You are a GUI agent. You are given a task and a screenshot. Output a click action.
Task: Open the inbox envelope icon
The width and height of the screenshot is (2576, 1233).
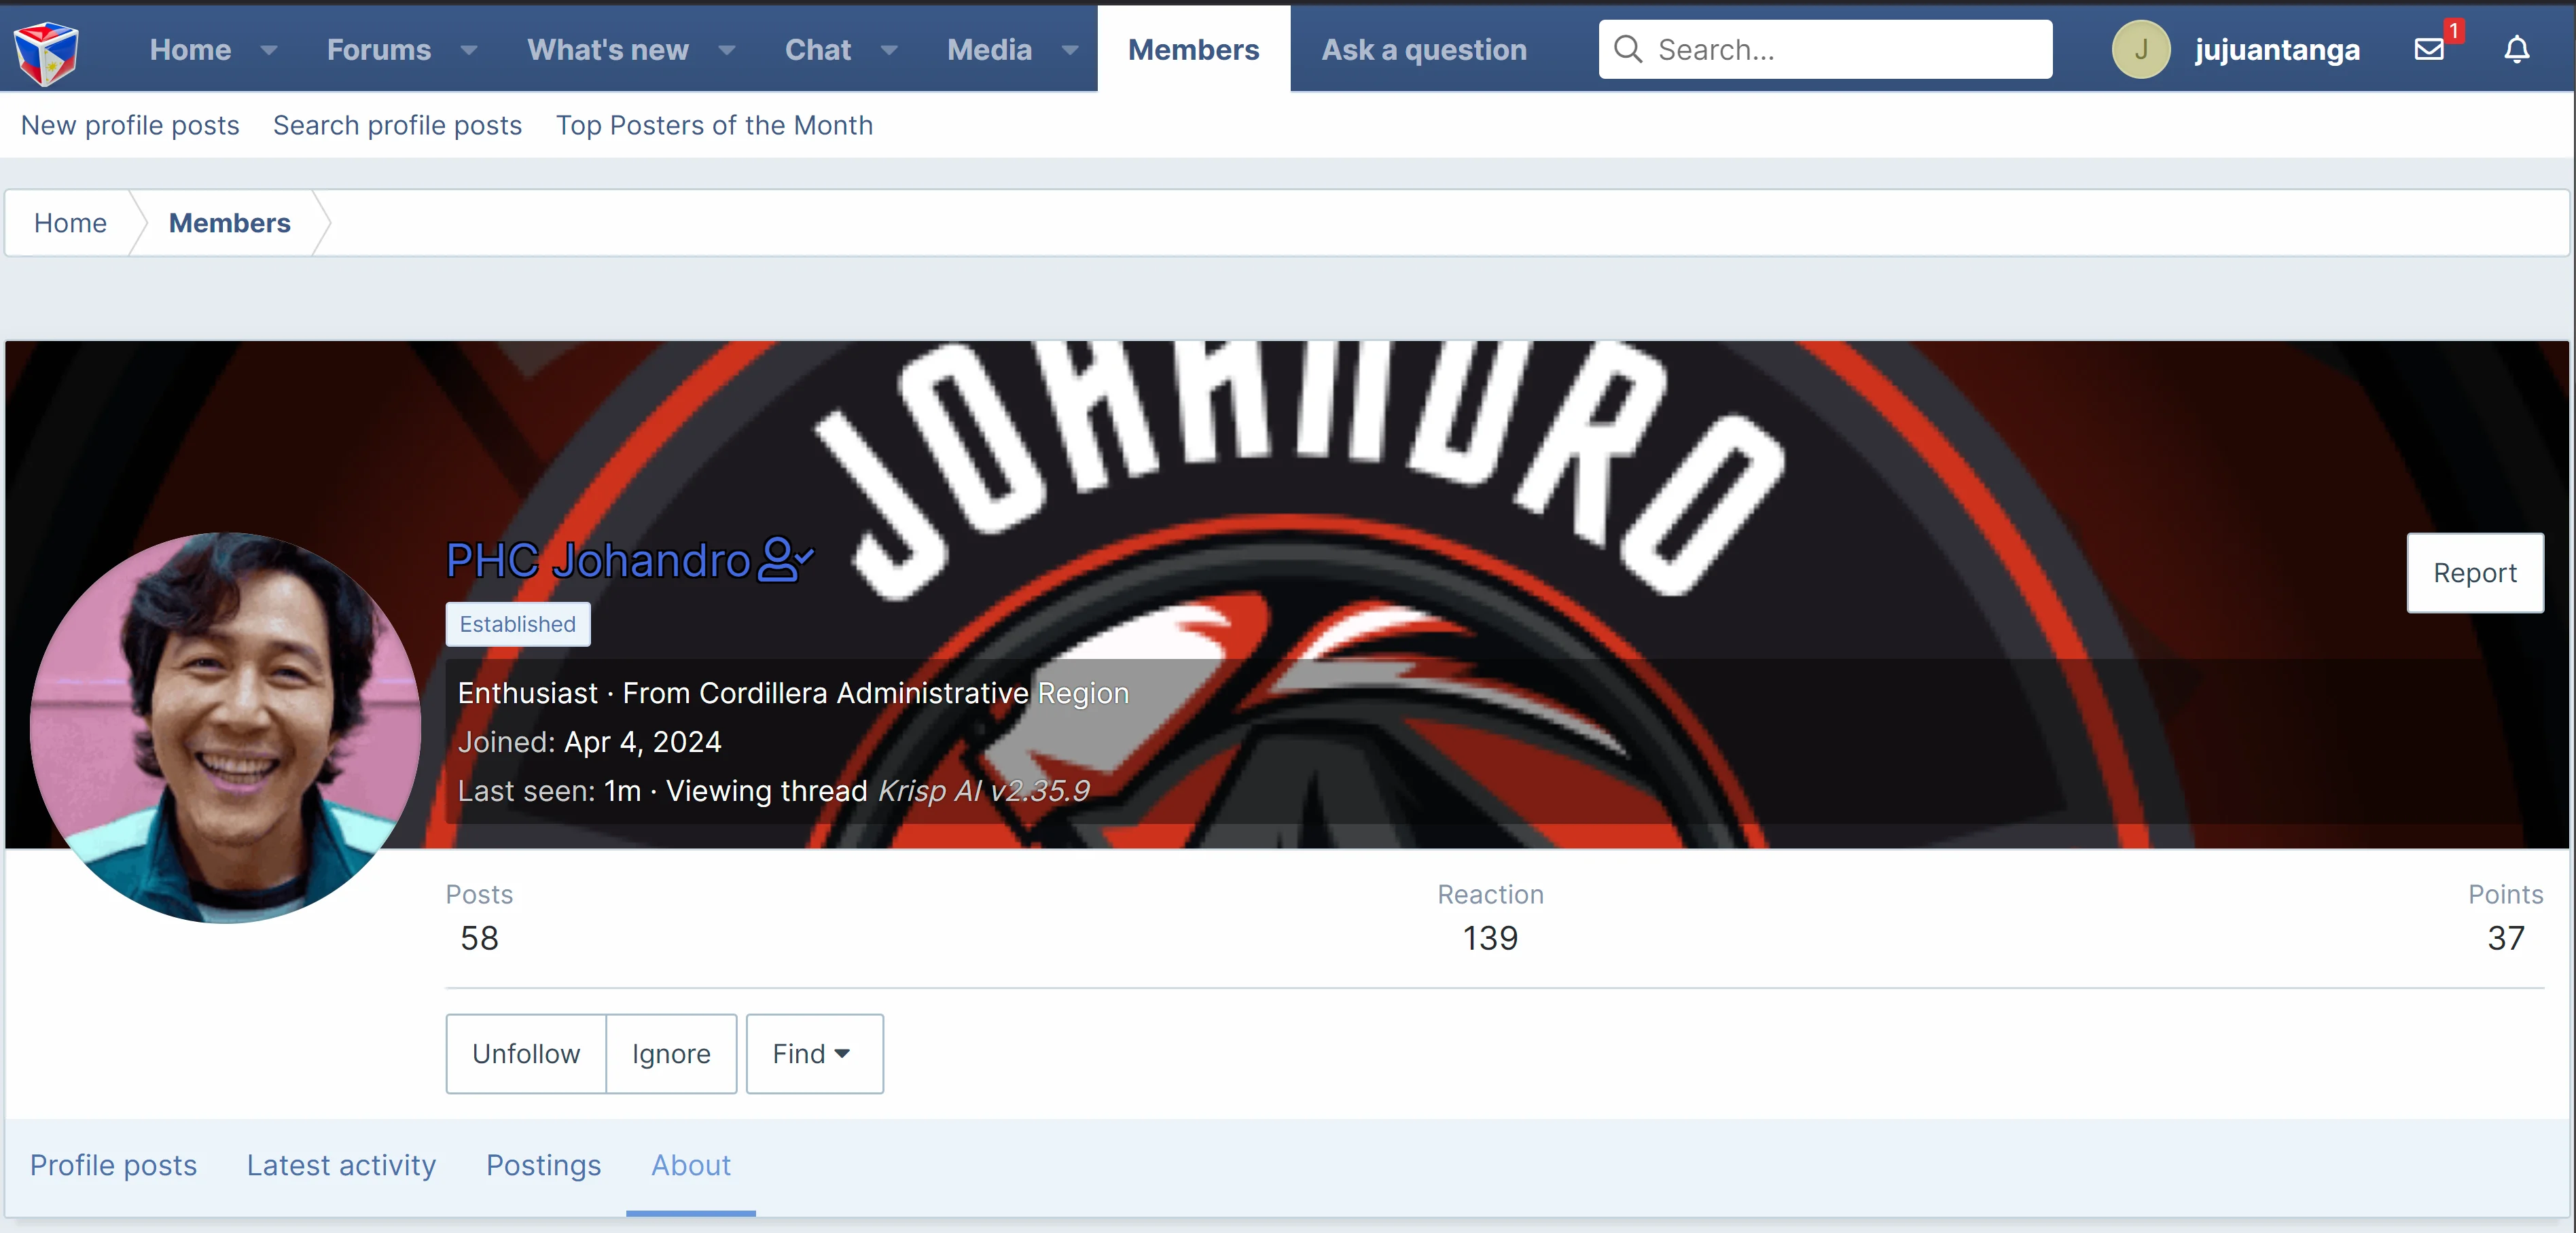click(2430, 49)
